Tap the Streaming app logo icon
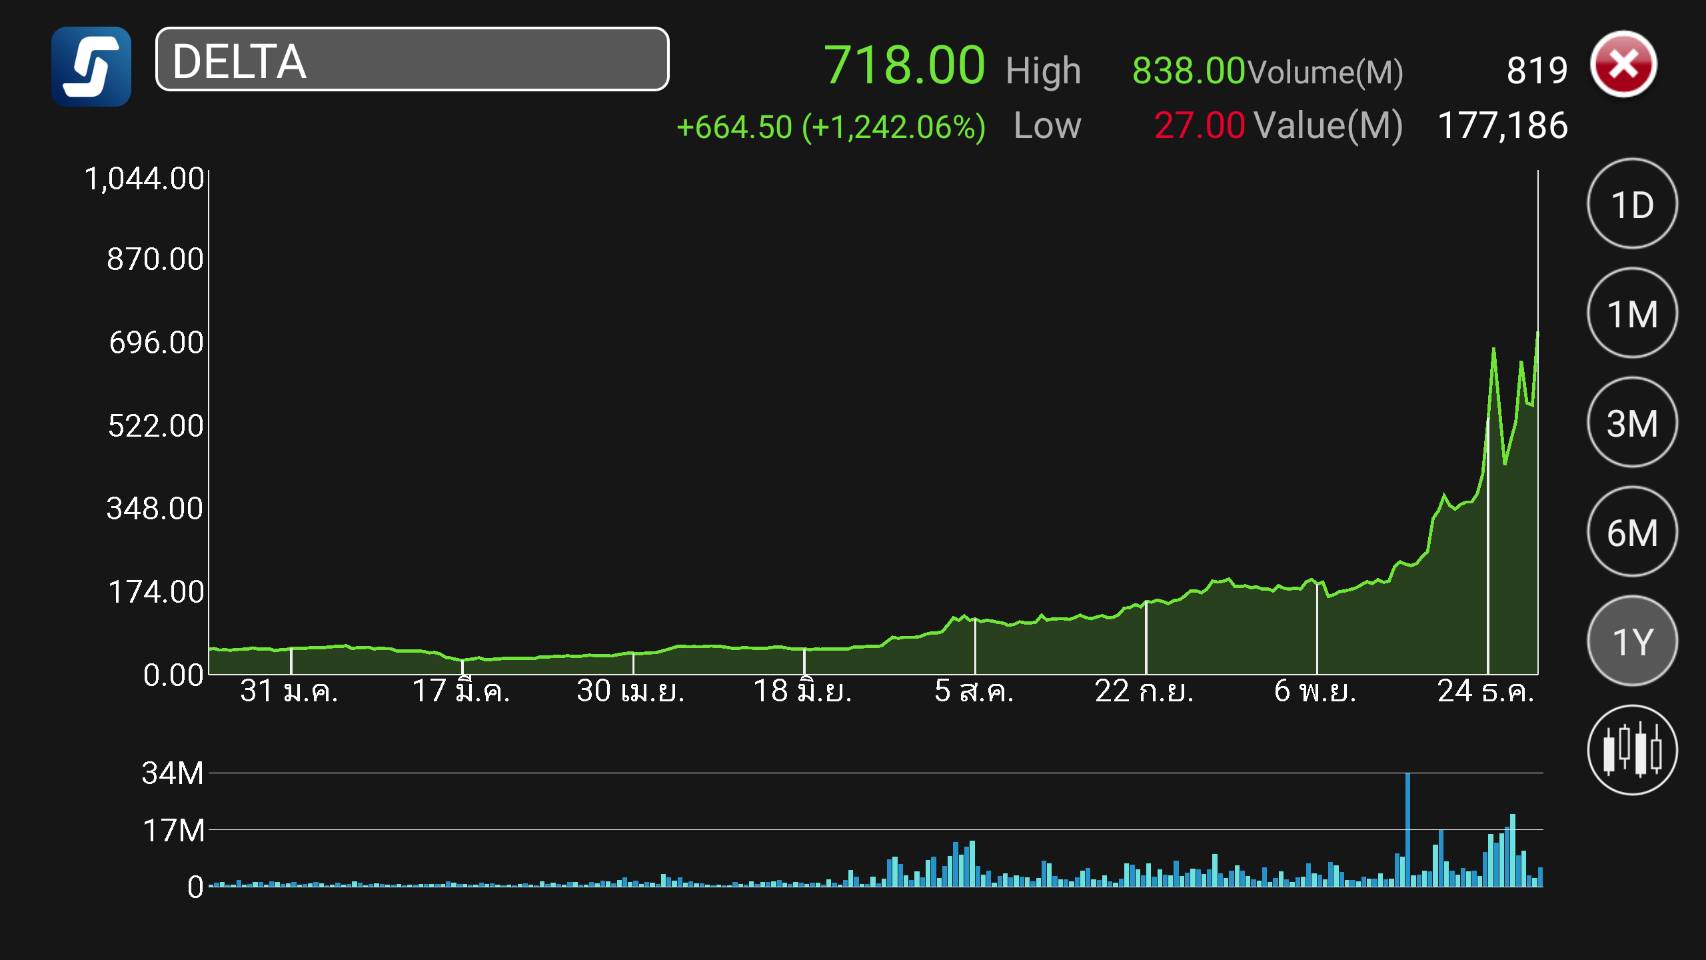 point(91,66)
